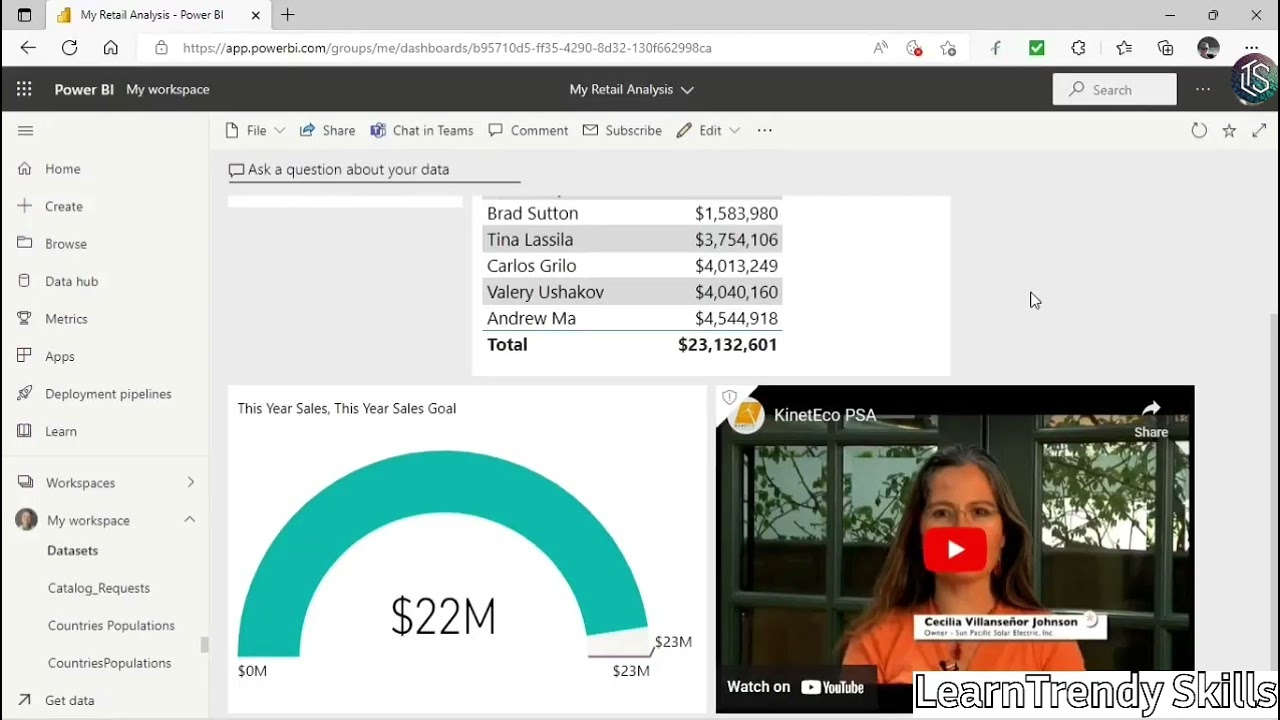Image resolution: width=1280 pixels, height=720 pixels.
Task: Open more options ellipsis in dashboard toolbar
Action: point(765,130)
